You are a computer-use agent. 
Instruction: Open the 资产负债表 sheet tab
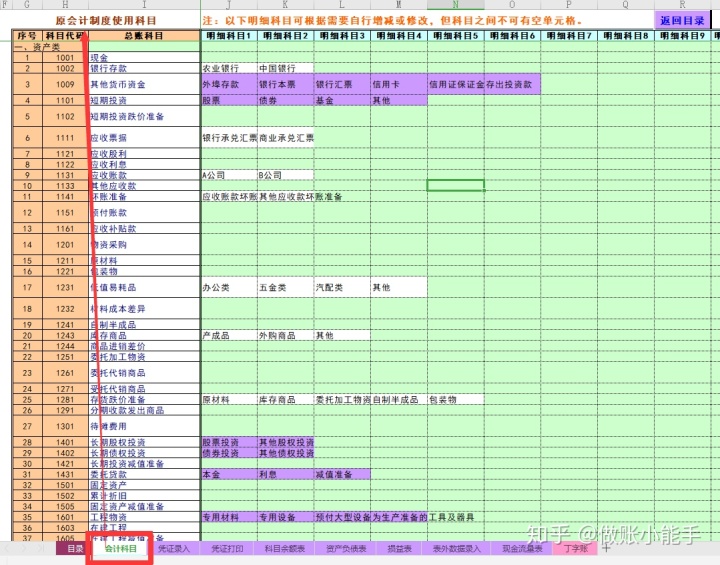346,548
